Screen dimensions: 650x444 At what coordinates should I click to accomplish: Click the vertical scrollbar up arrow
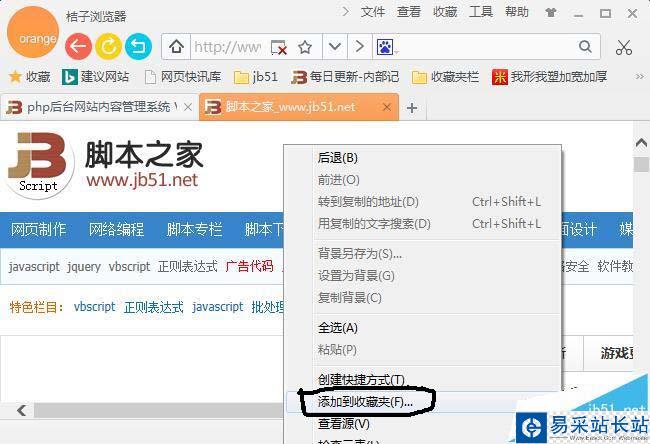(x=641, y=143)
